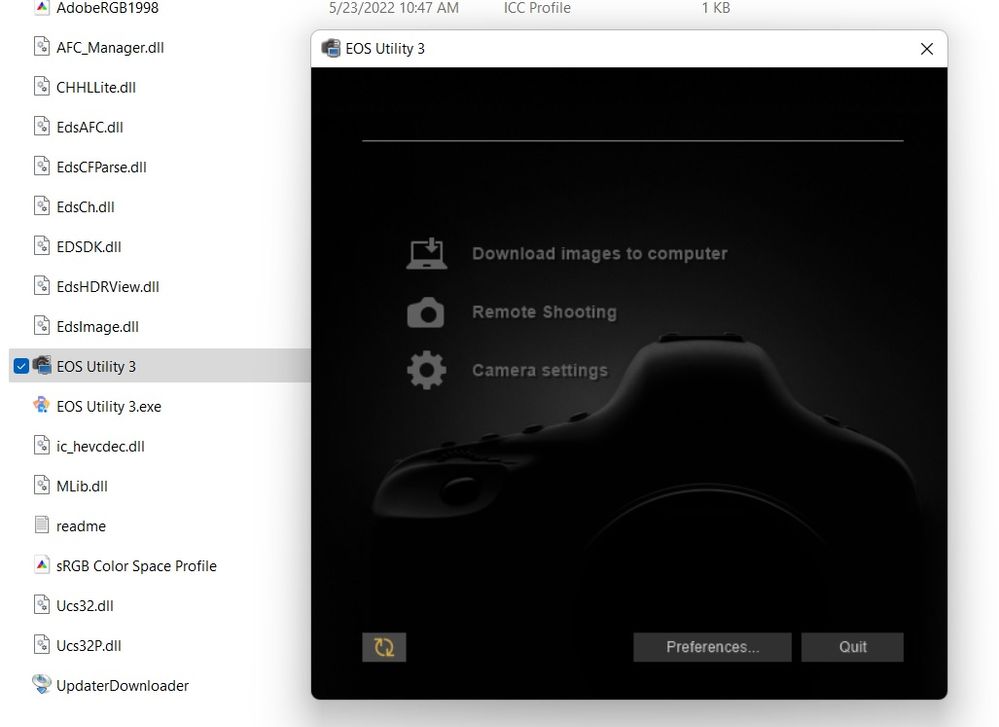Click the Remote Shooting camera icon
Image resolution: width=999 pixels, height=727 pixels.
[x=426, y=312]
